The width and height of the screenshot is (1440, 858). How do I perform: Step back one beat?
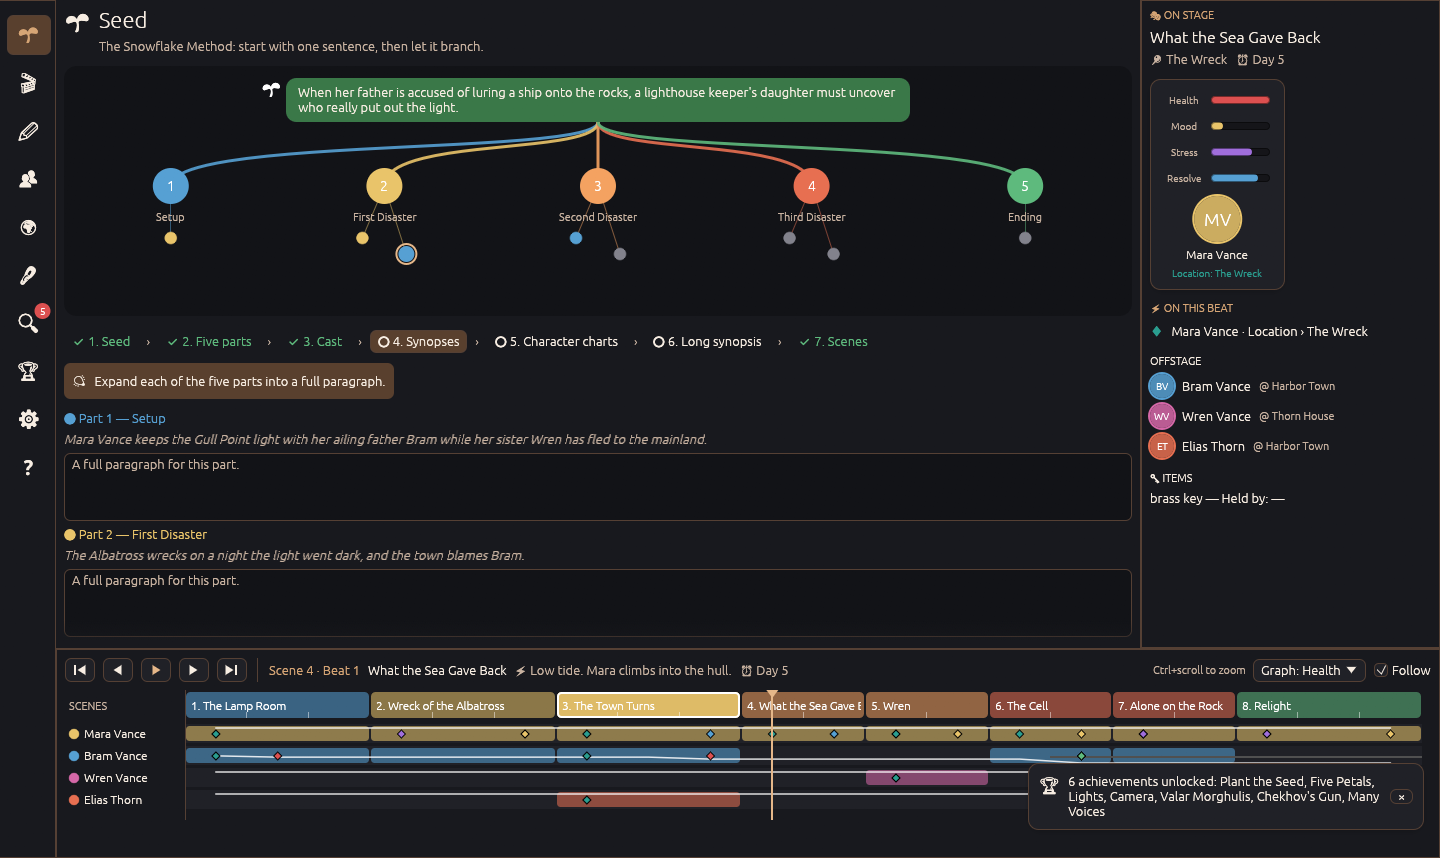tap(118, 670)
